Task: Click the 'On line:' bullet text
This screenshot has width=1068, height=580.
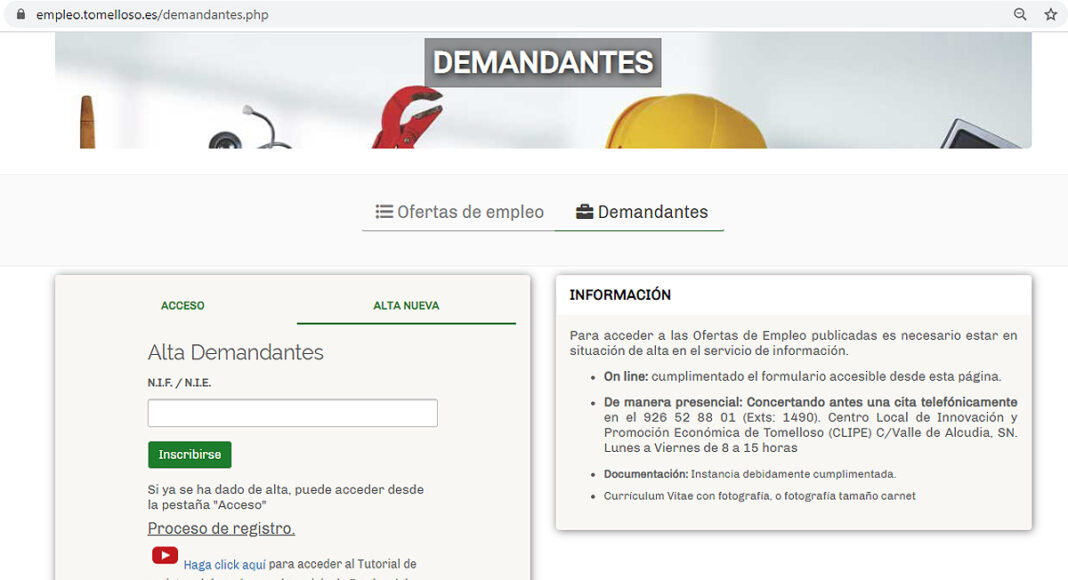Action: pyautogui.click(x=625, y=377)
